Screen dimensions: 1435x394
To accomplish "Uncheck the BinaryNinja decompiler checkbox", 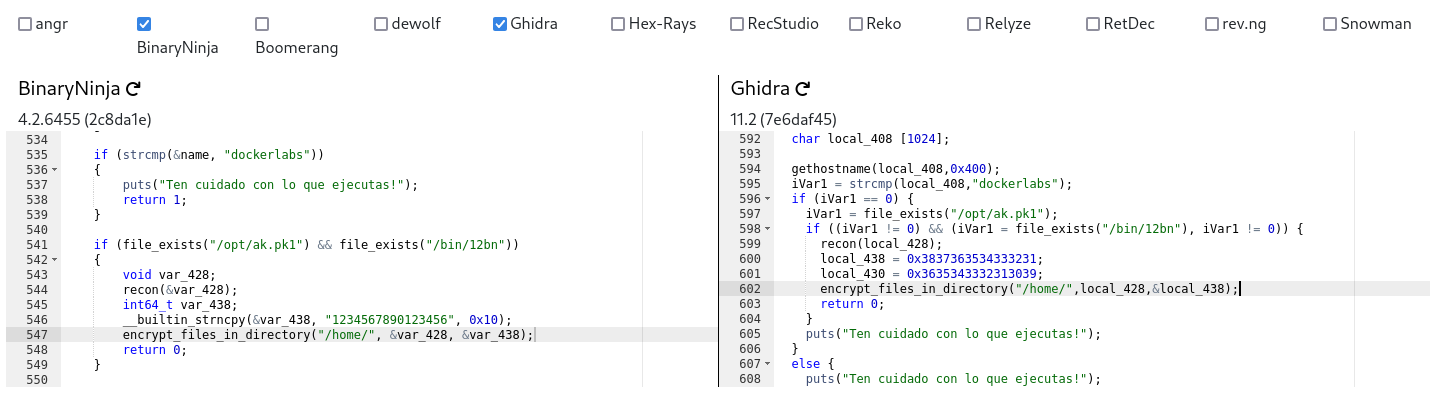I will click(144, 24).
